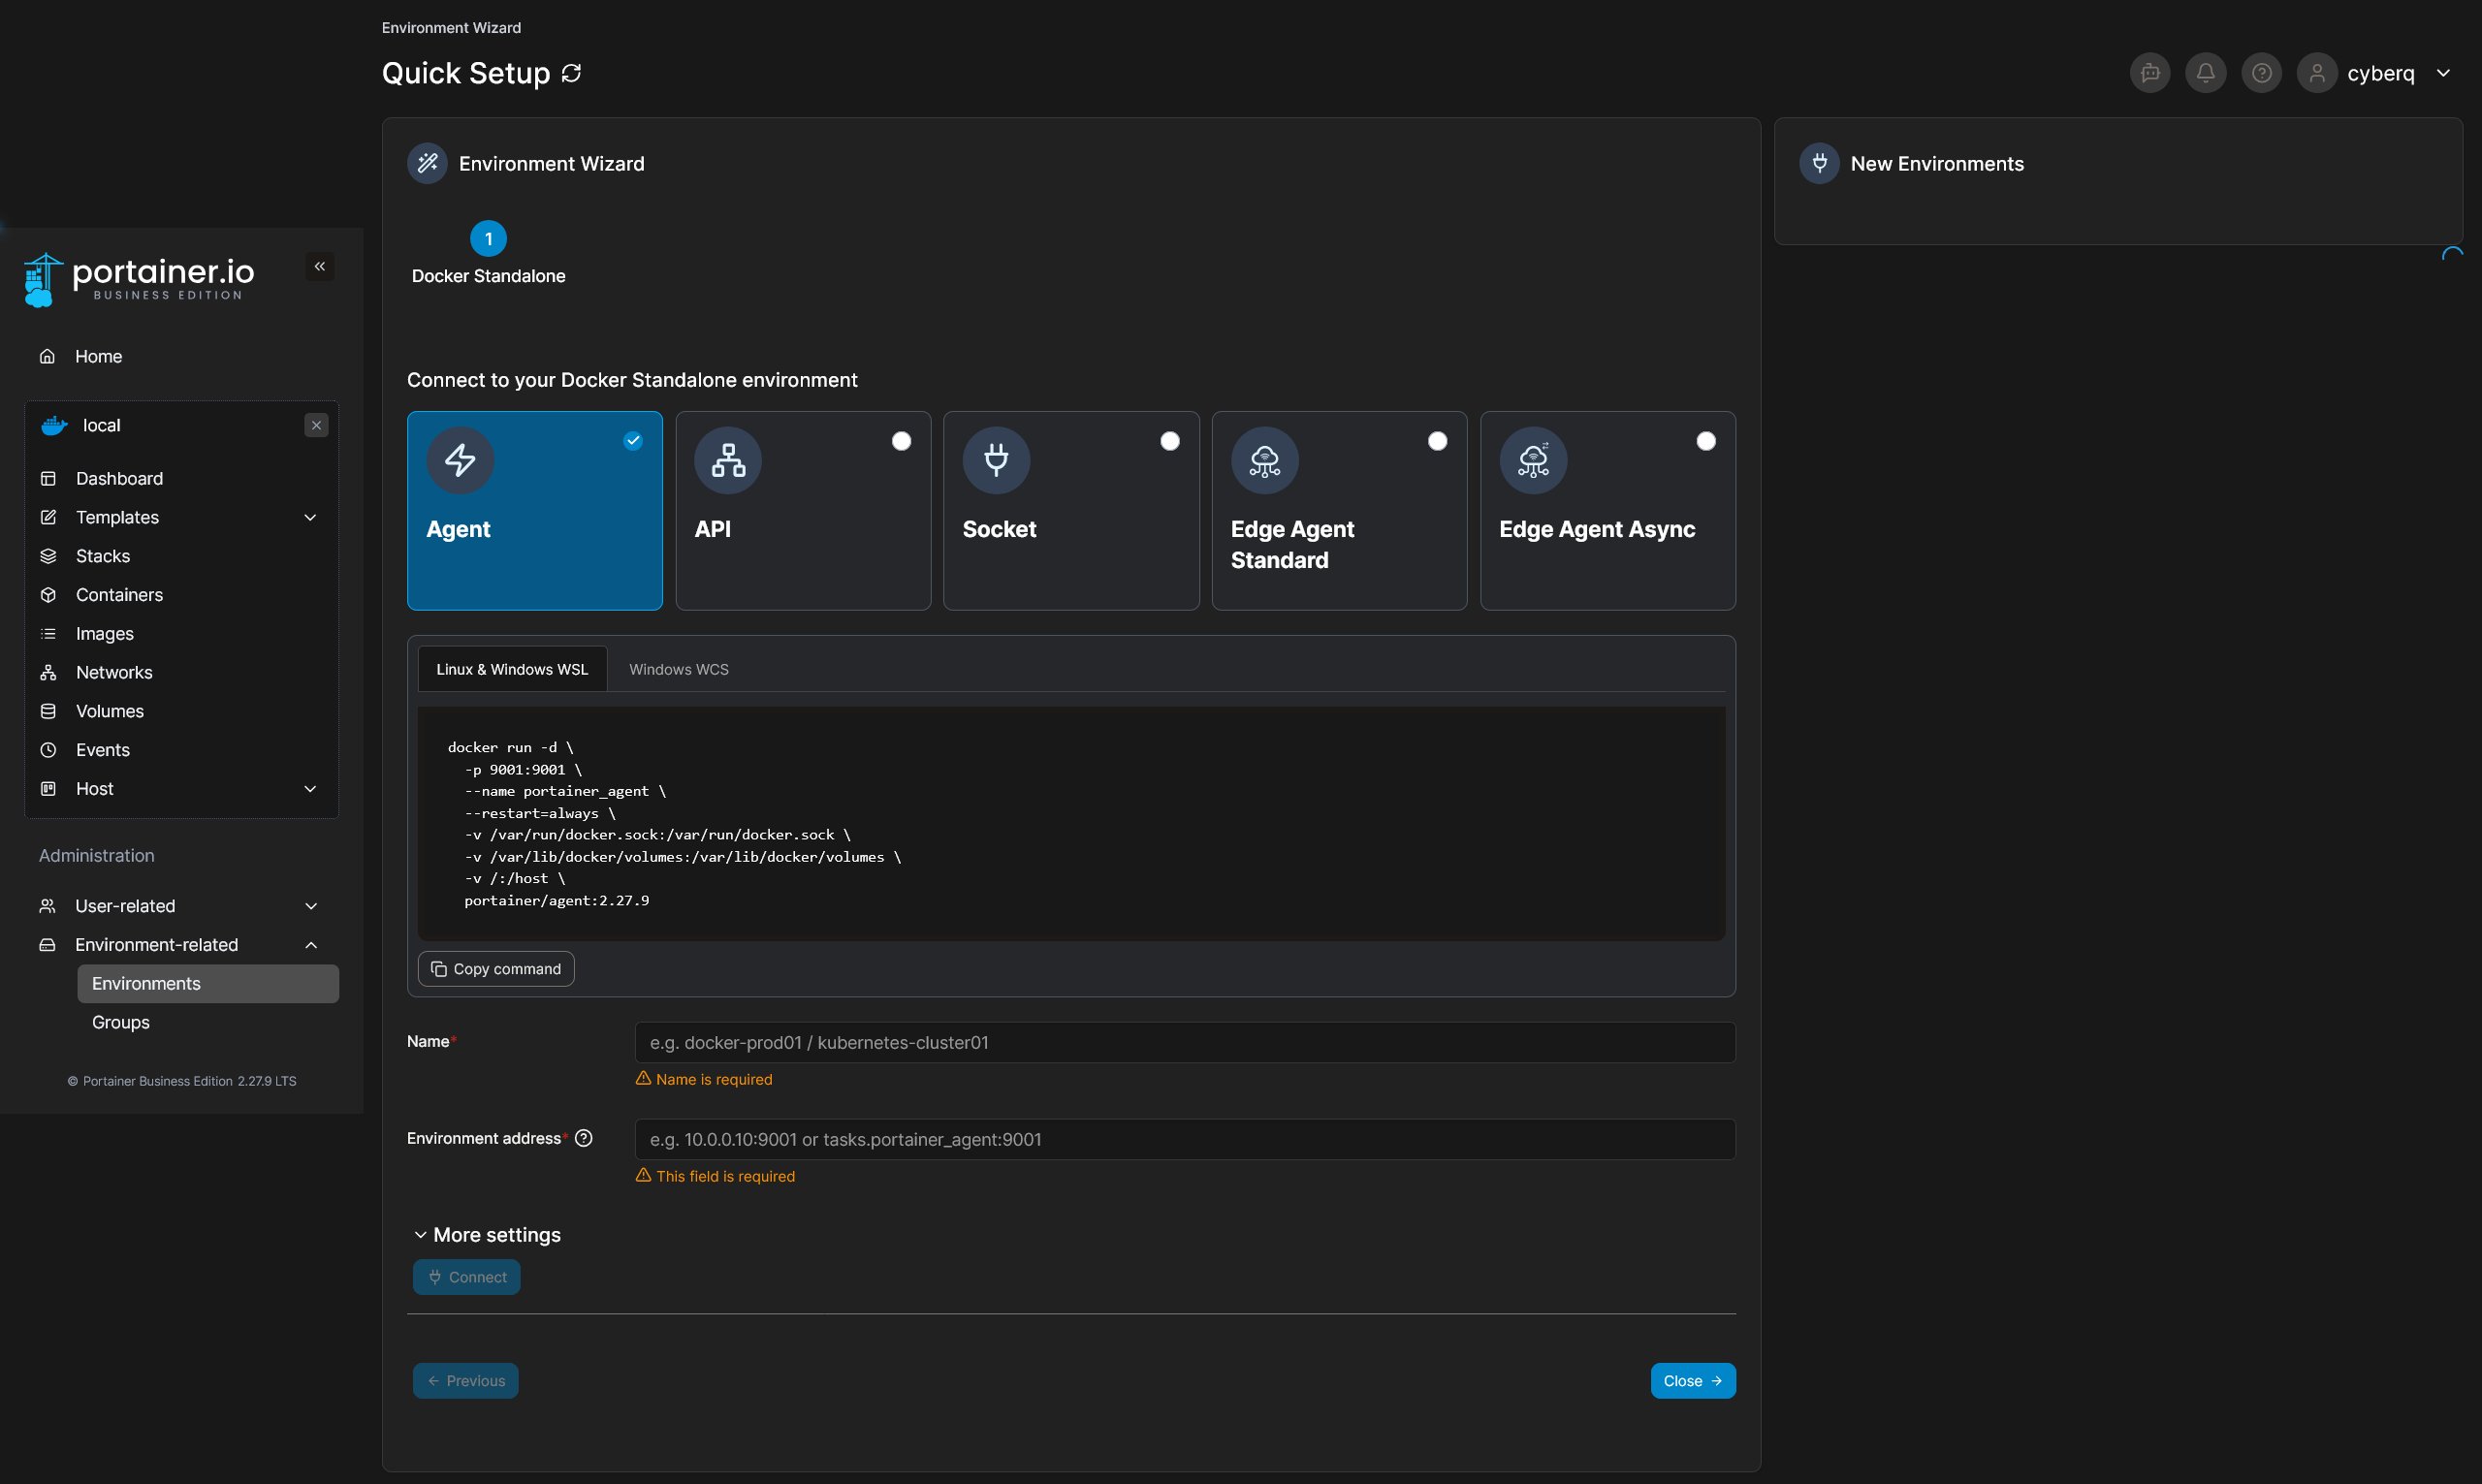The height and width of the screenshot is (1484, 2482).
Task: Click the Stacks layers icon
Action: point(48,556)
